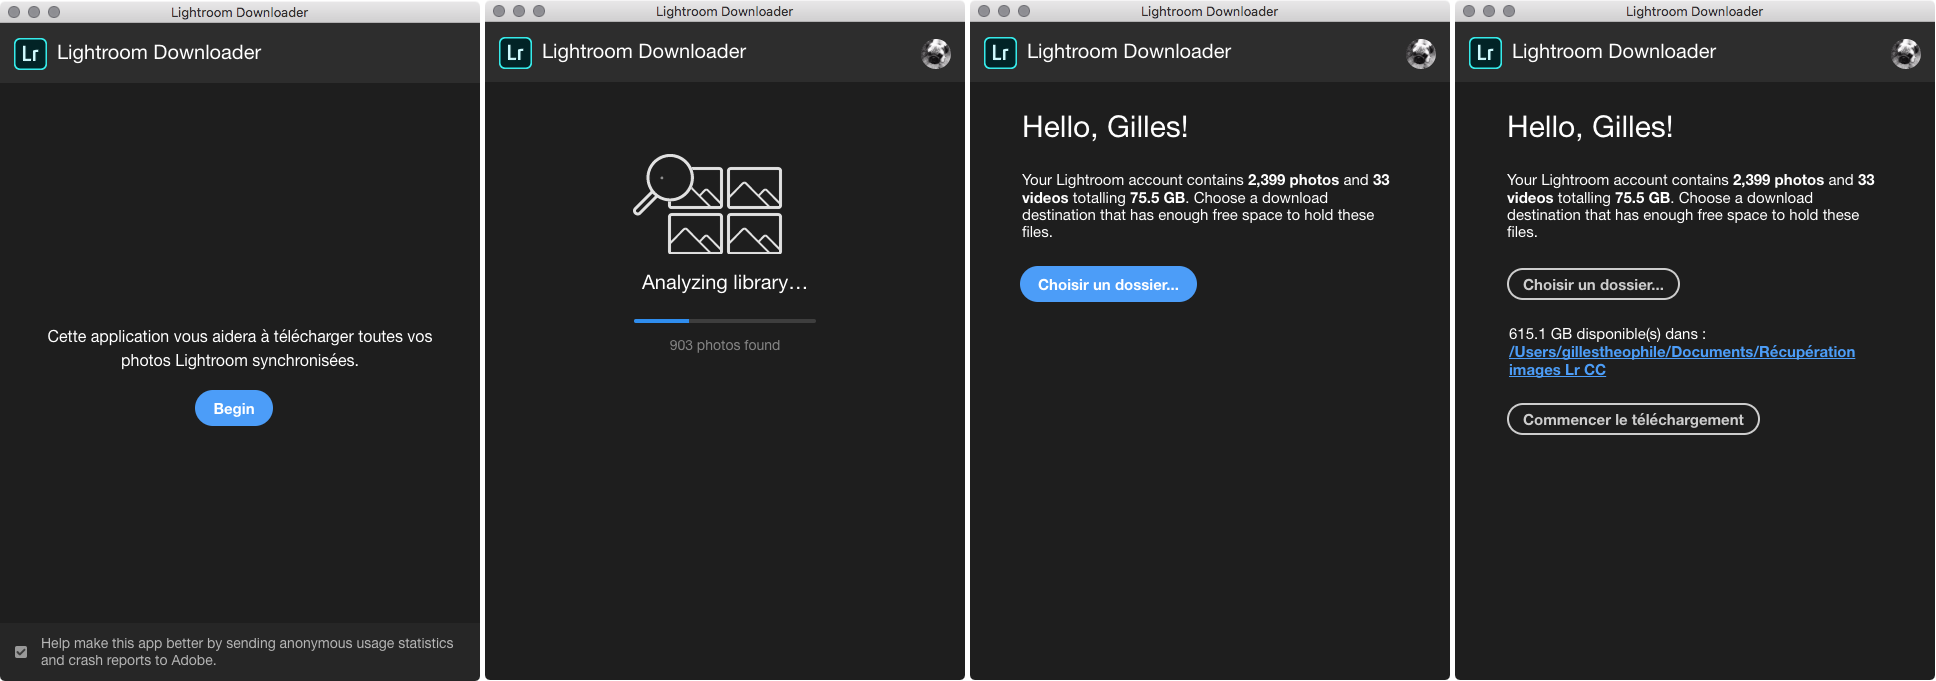This screenshot has width=1936, height=681.
Task: Click the Begin button
Action: 234,408
